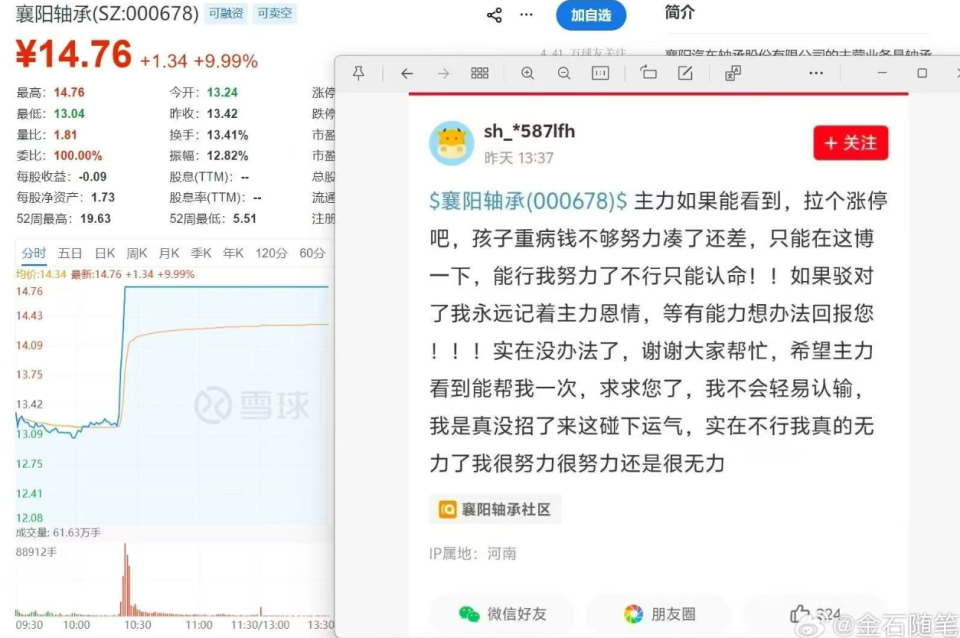Click the red 关注 (follow) button

849,143
